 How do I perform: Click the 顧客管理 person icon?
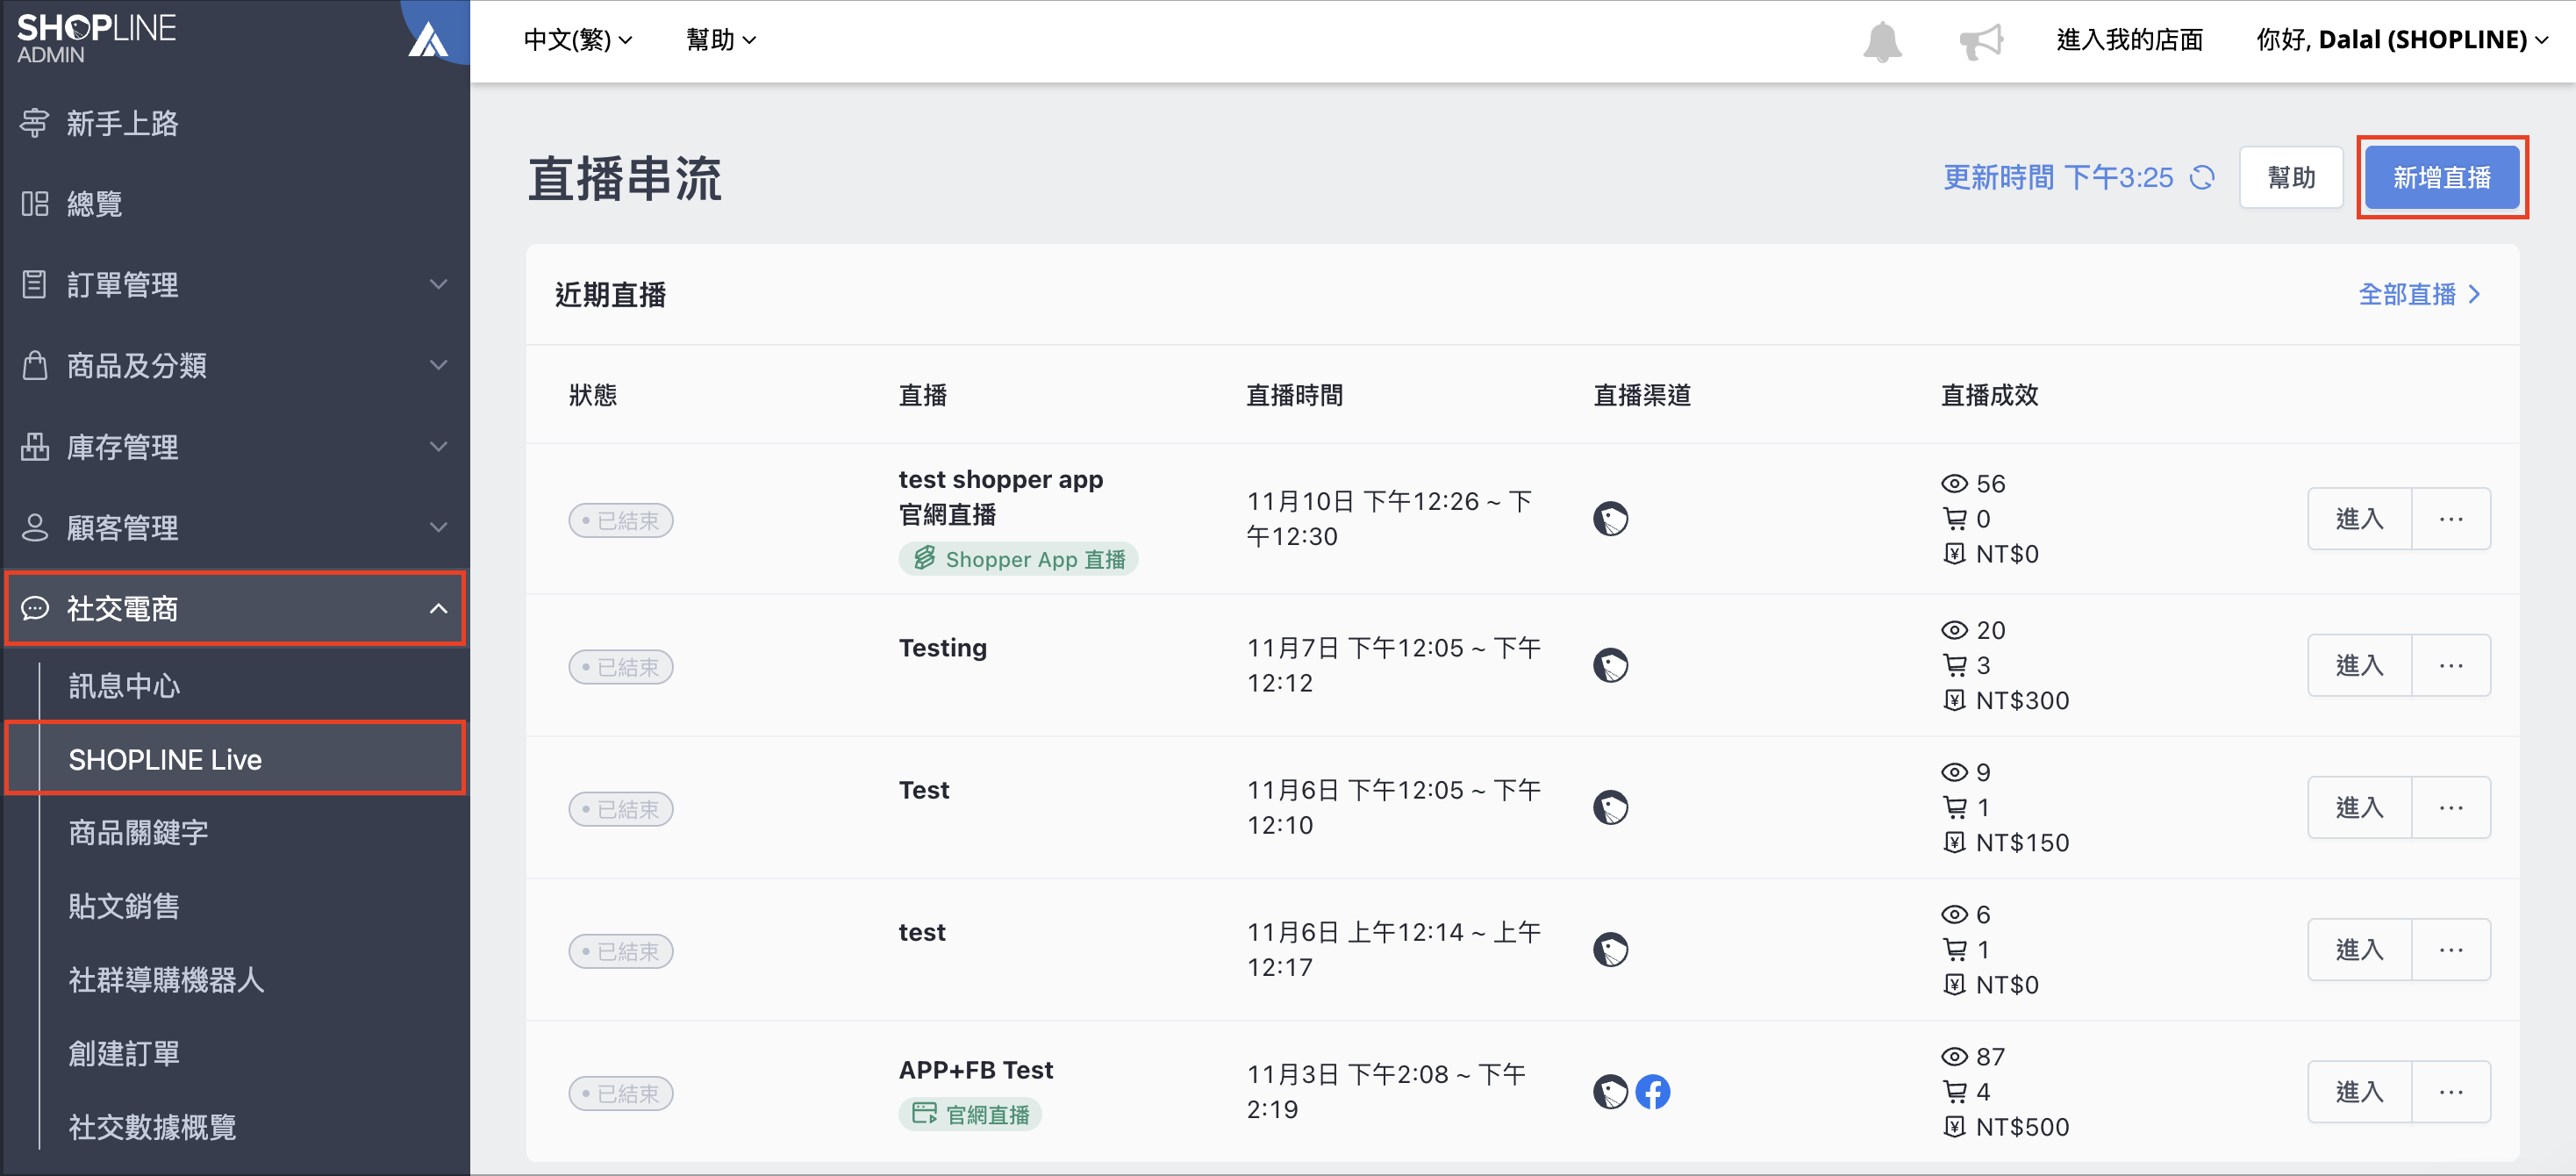[x=35, y=527]
